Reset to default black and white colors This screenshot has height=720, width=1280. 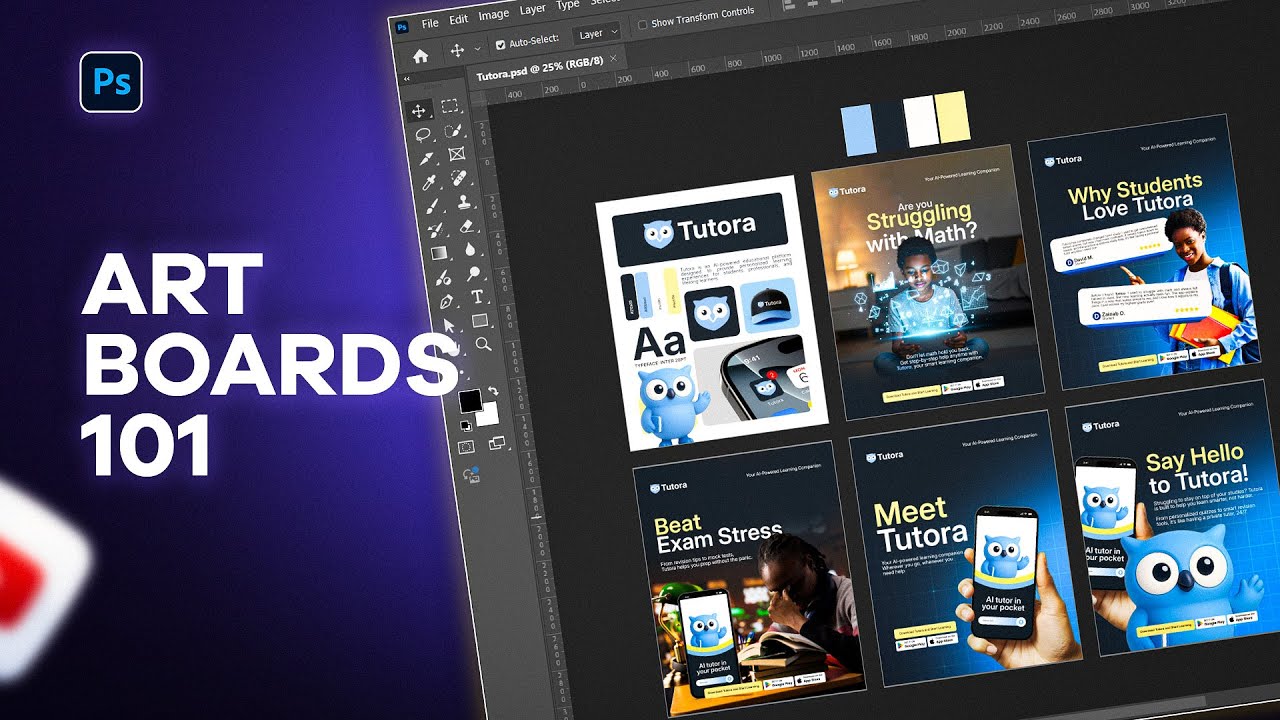tap(465, 426)
